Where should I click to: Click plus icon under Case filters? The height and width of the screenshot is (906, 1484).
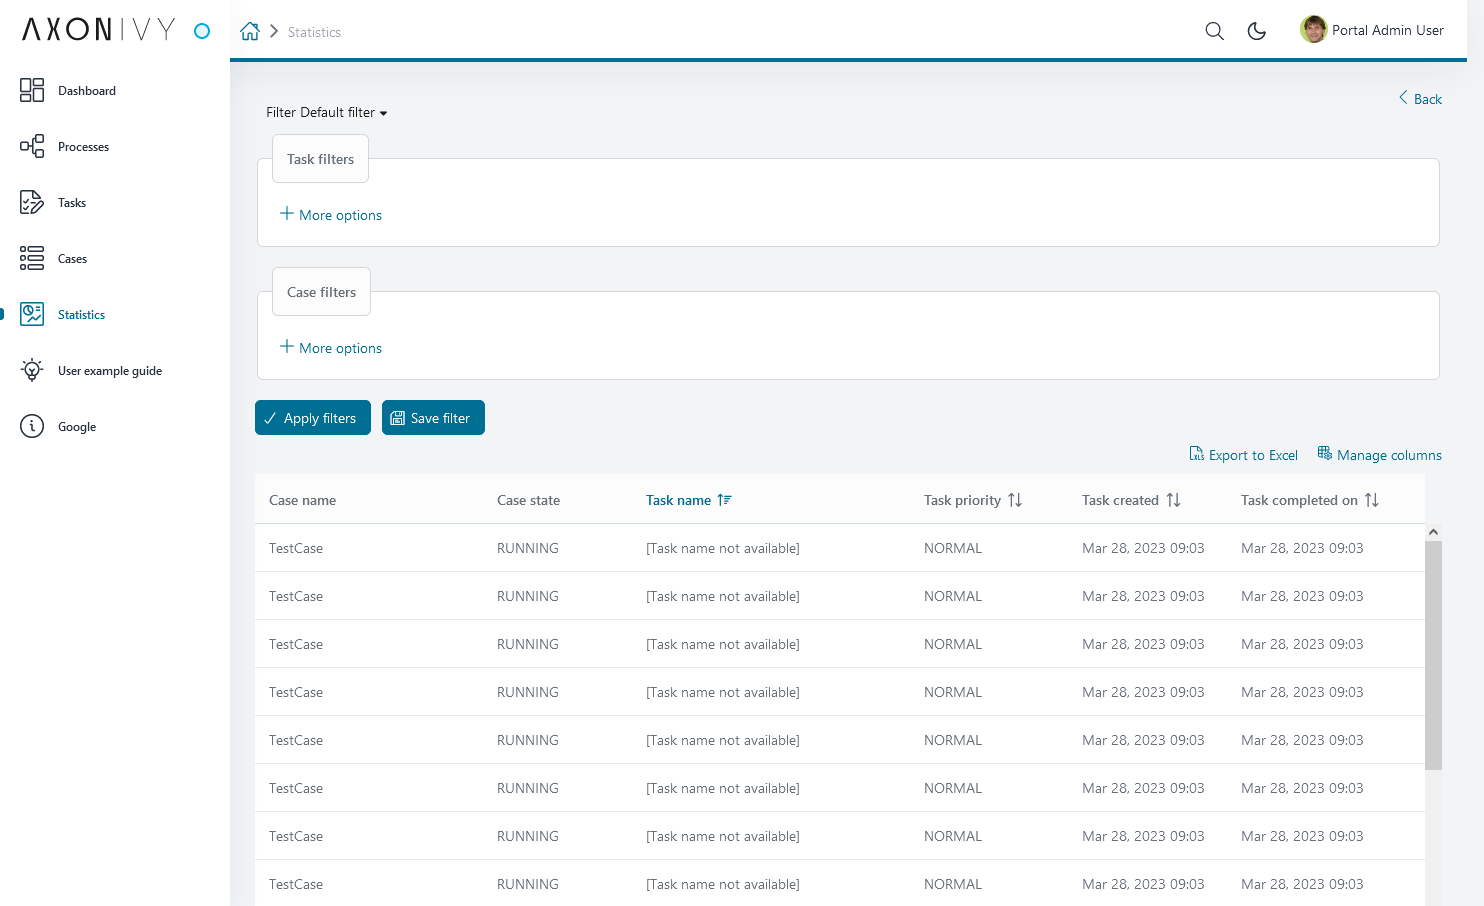(287, 346)
